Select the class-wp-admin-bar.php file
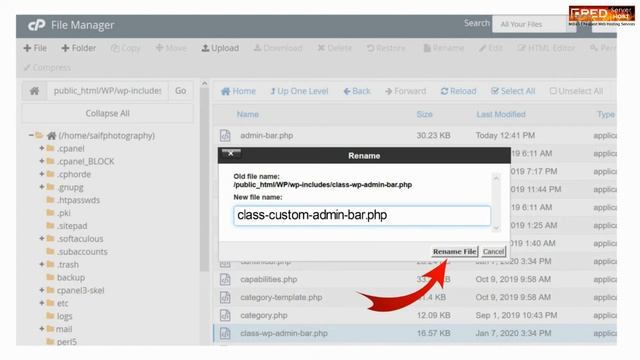Viewport: 640px width, 360px height. tap(284, 333)
